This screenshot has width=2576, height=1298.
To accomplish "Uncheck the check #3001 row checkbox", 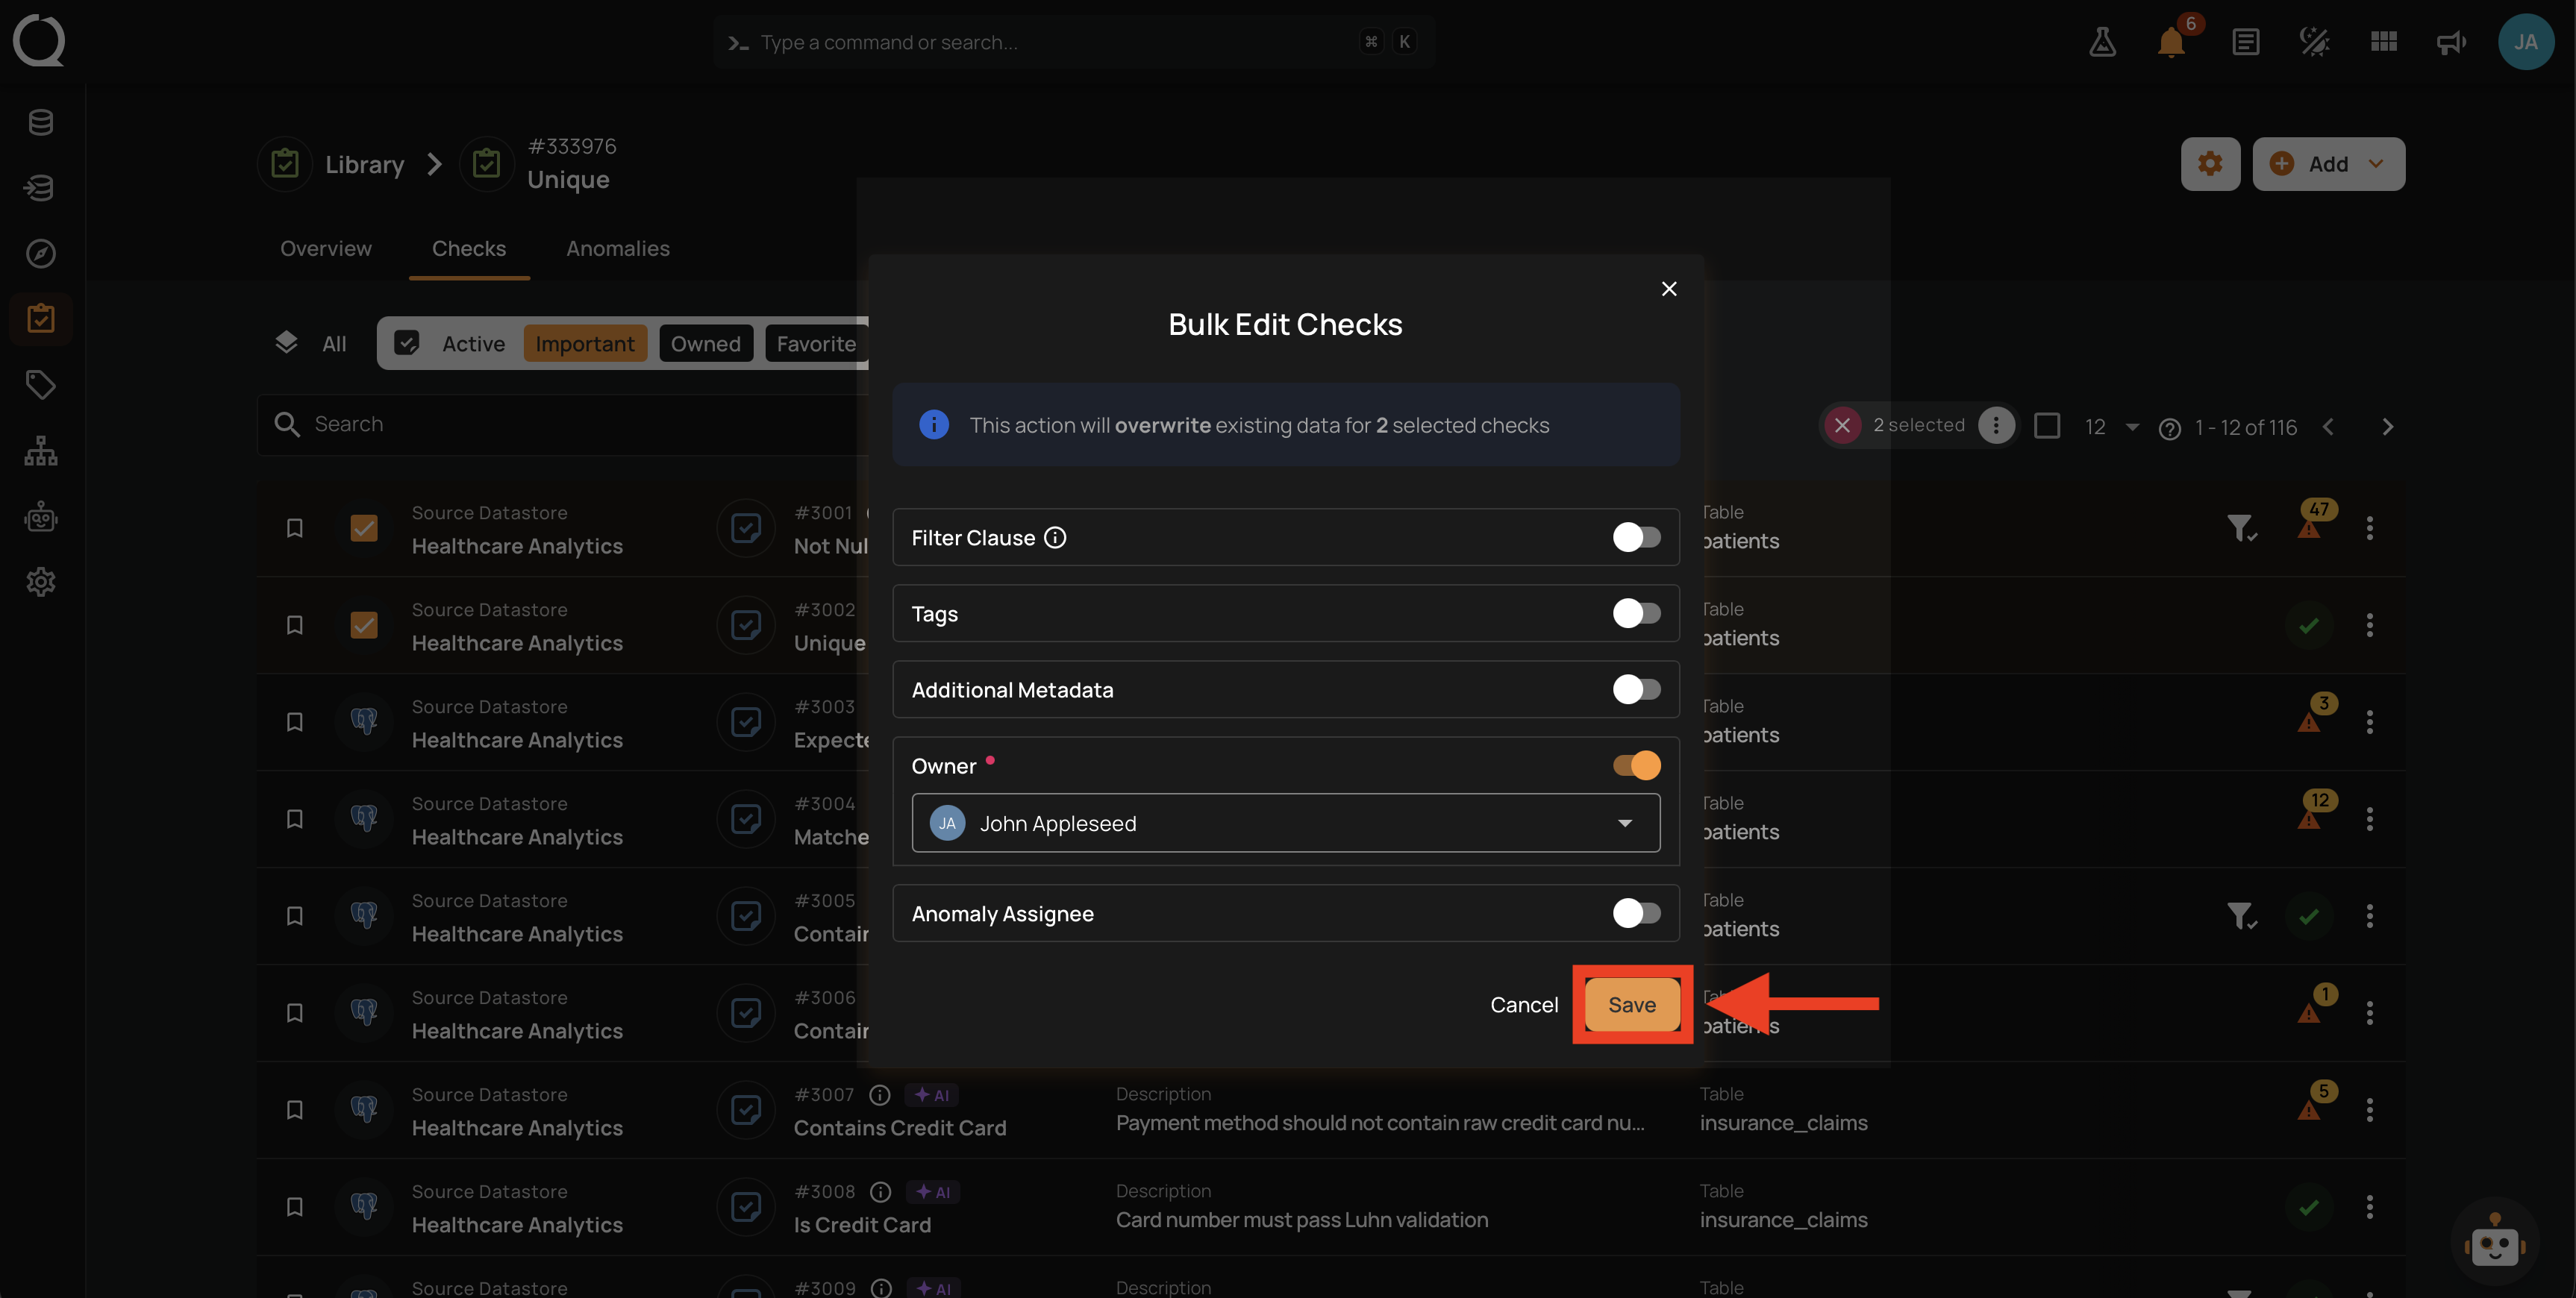I will pos(364,528).
